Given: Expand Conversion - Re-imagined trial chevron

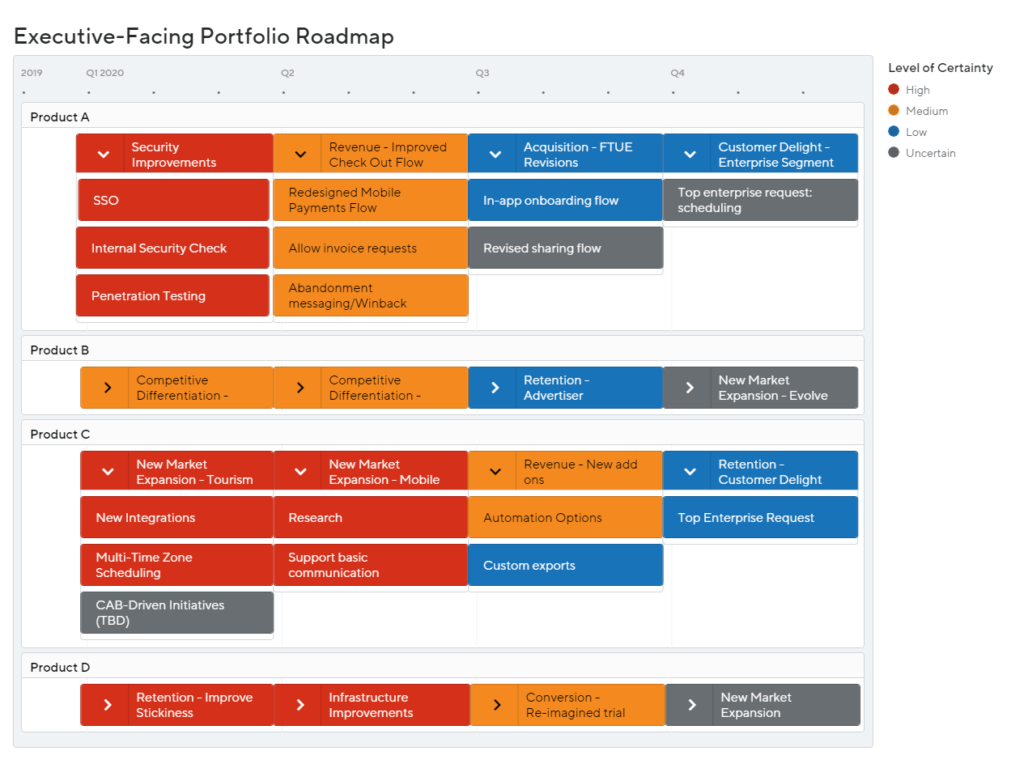Looking at the screenshot, I should coord(497,705).
